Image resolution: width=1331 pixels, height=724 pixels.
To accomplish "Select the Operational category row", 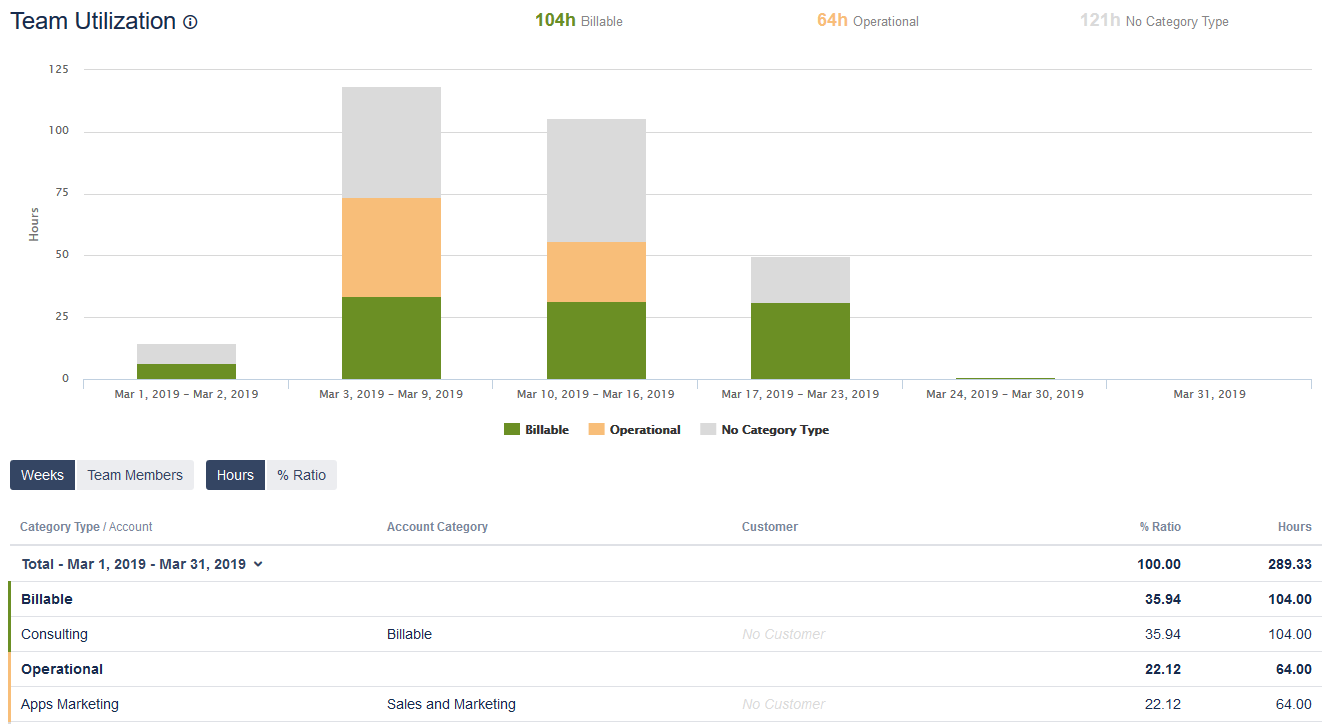I will [665, 669].
